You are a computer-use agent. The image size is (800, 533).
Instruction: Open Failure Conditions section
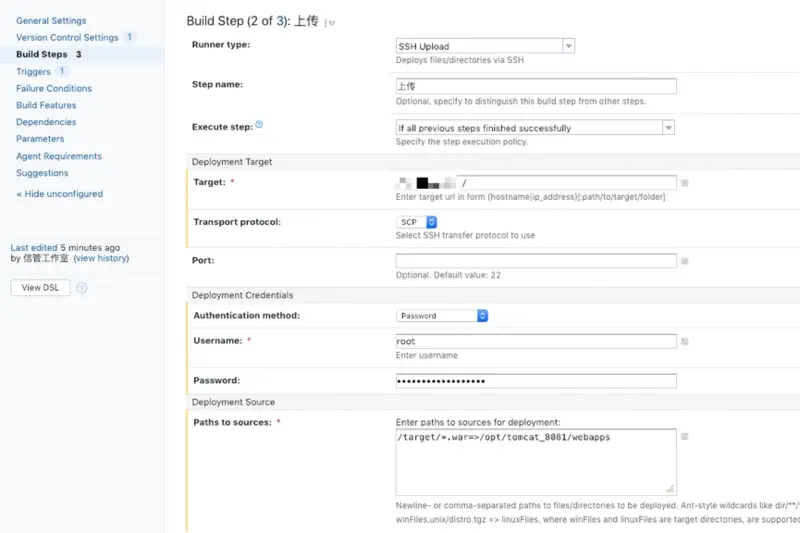[x=54, y=88]
